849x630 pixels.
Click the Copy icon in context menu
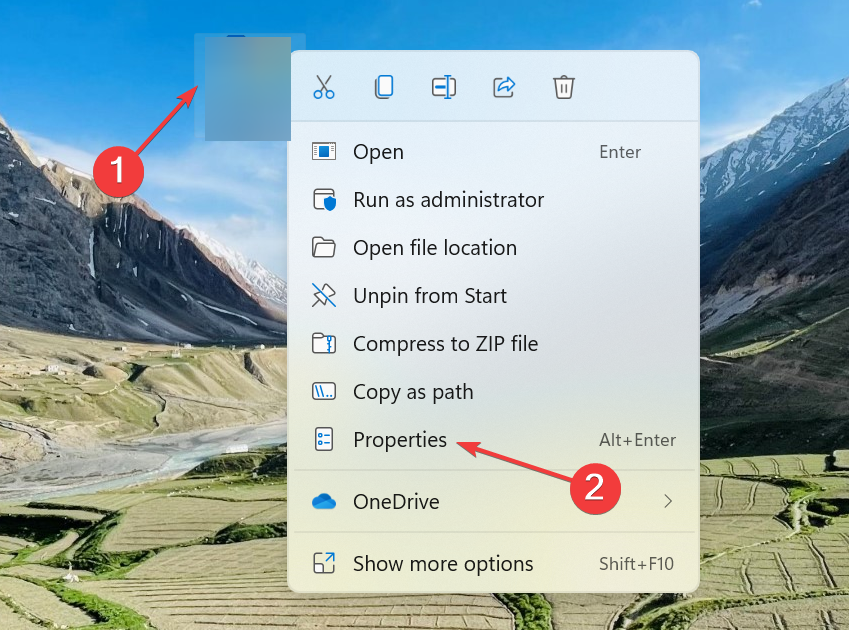click(384, 87)
